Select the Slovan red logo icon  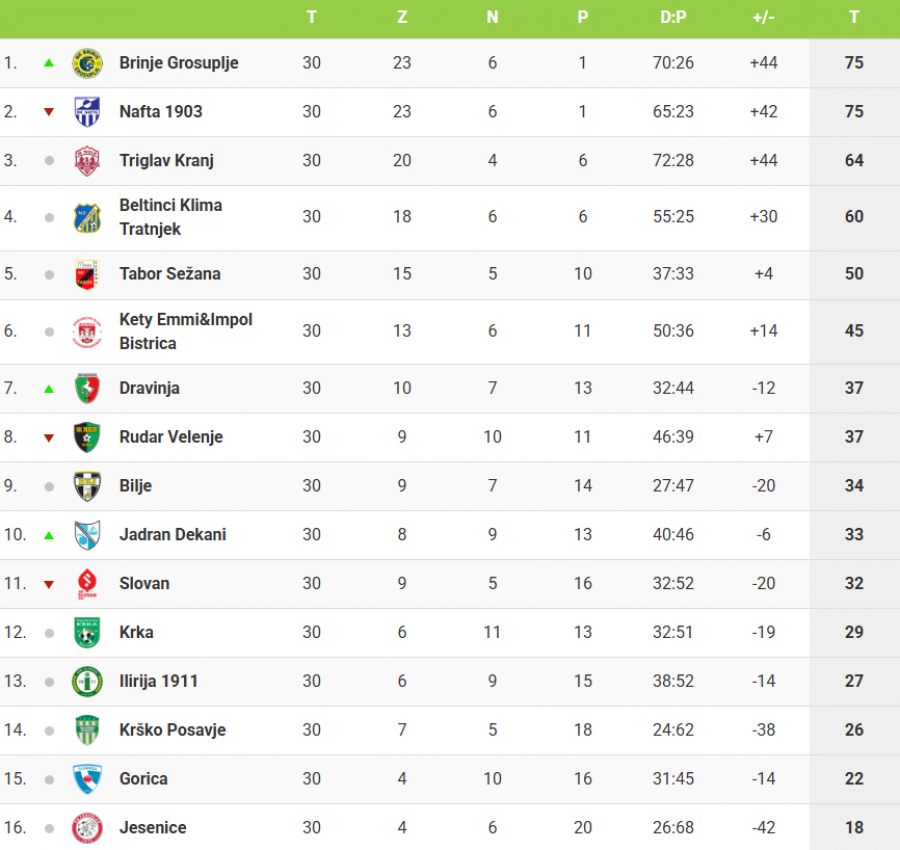87,584
